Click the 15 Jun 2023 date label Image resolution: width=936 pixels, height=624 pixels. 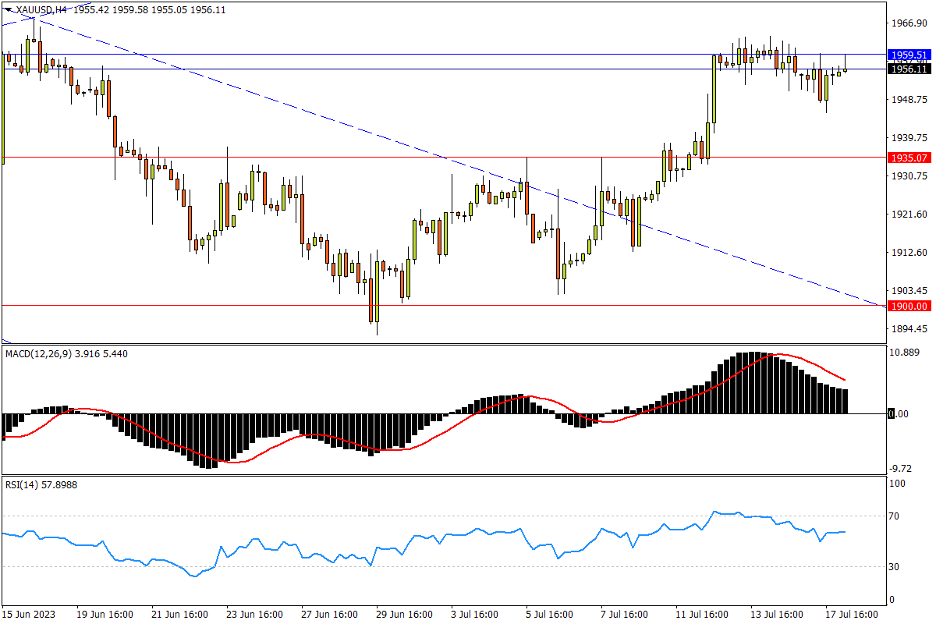[x=28, y=612]
